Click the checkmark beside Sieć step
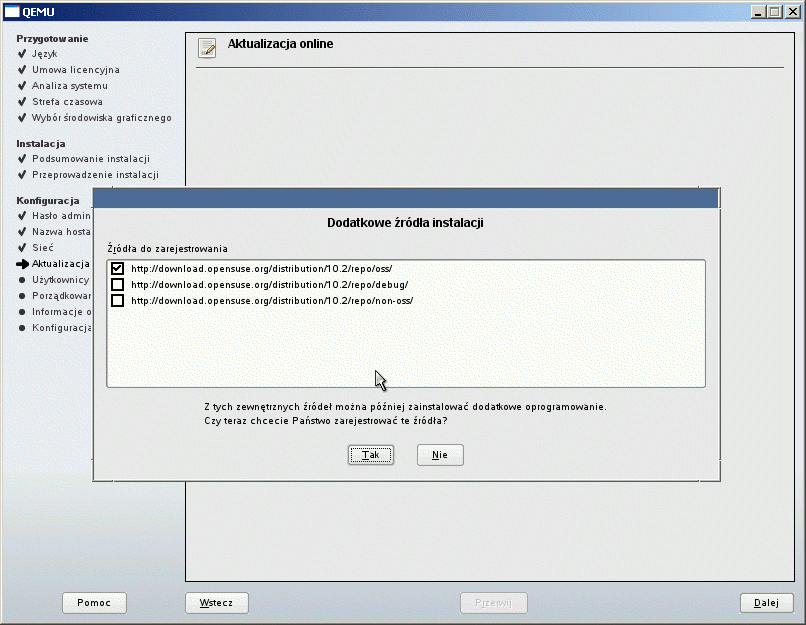Screen dimensions: 806x625 coord(22,247)
